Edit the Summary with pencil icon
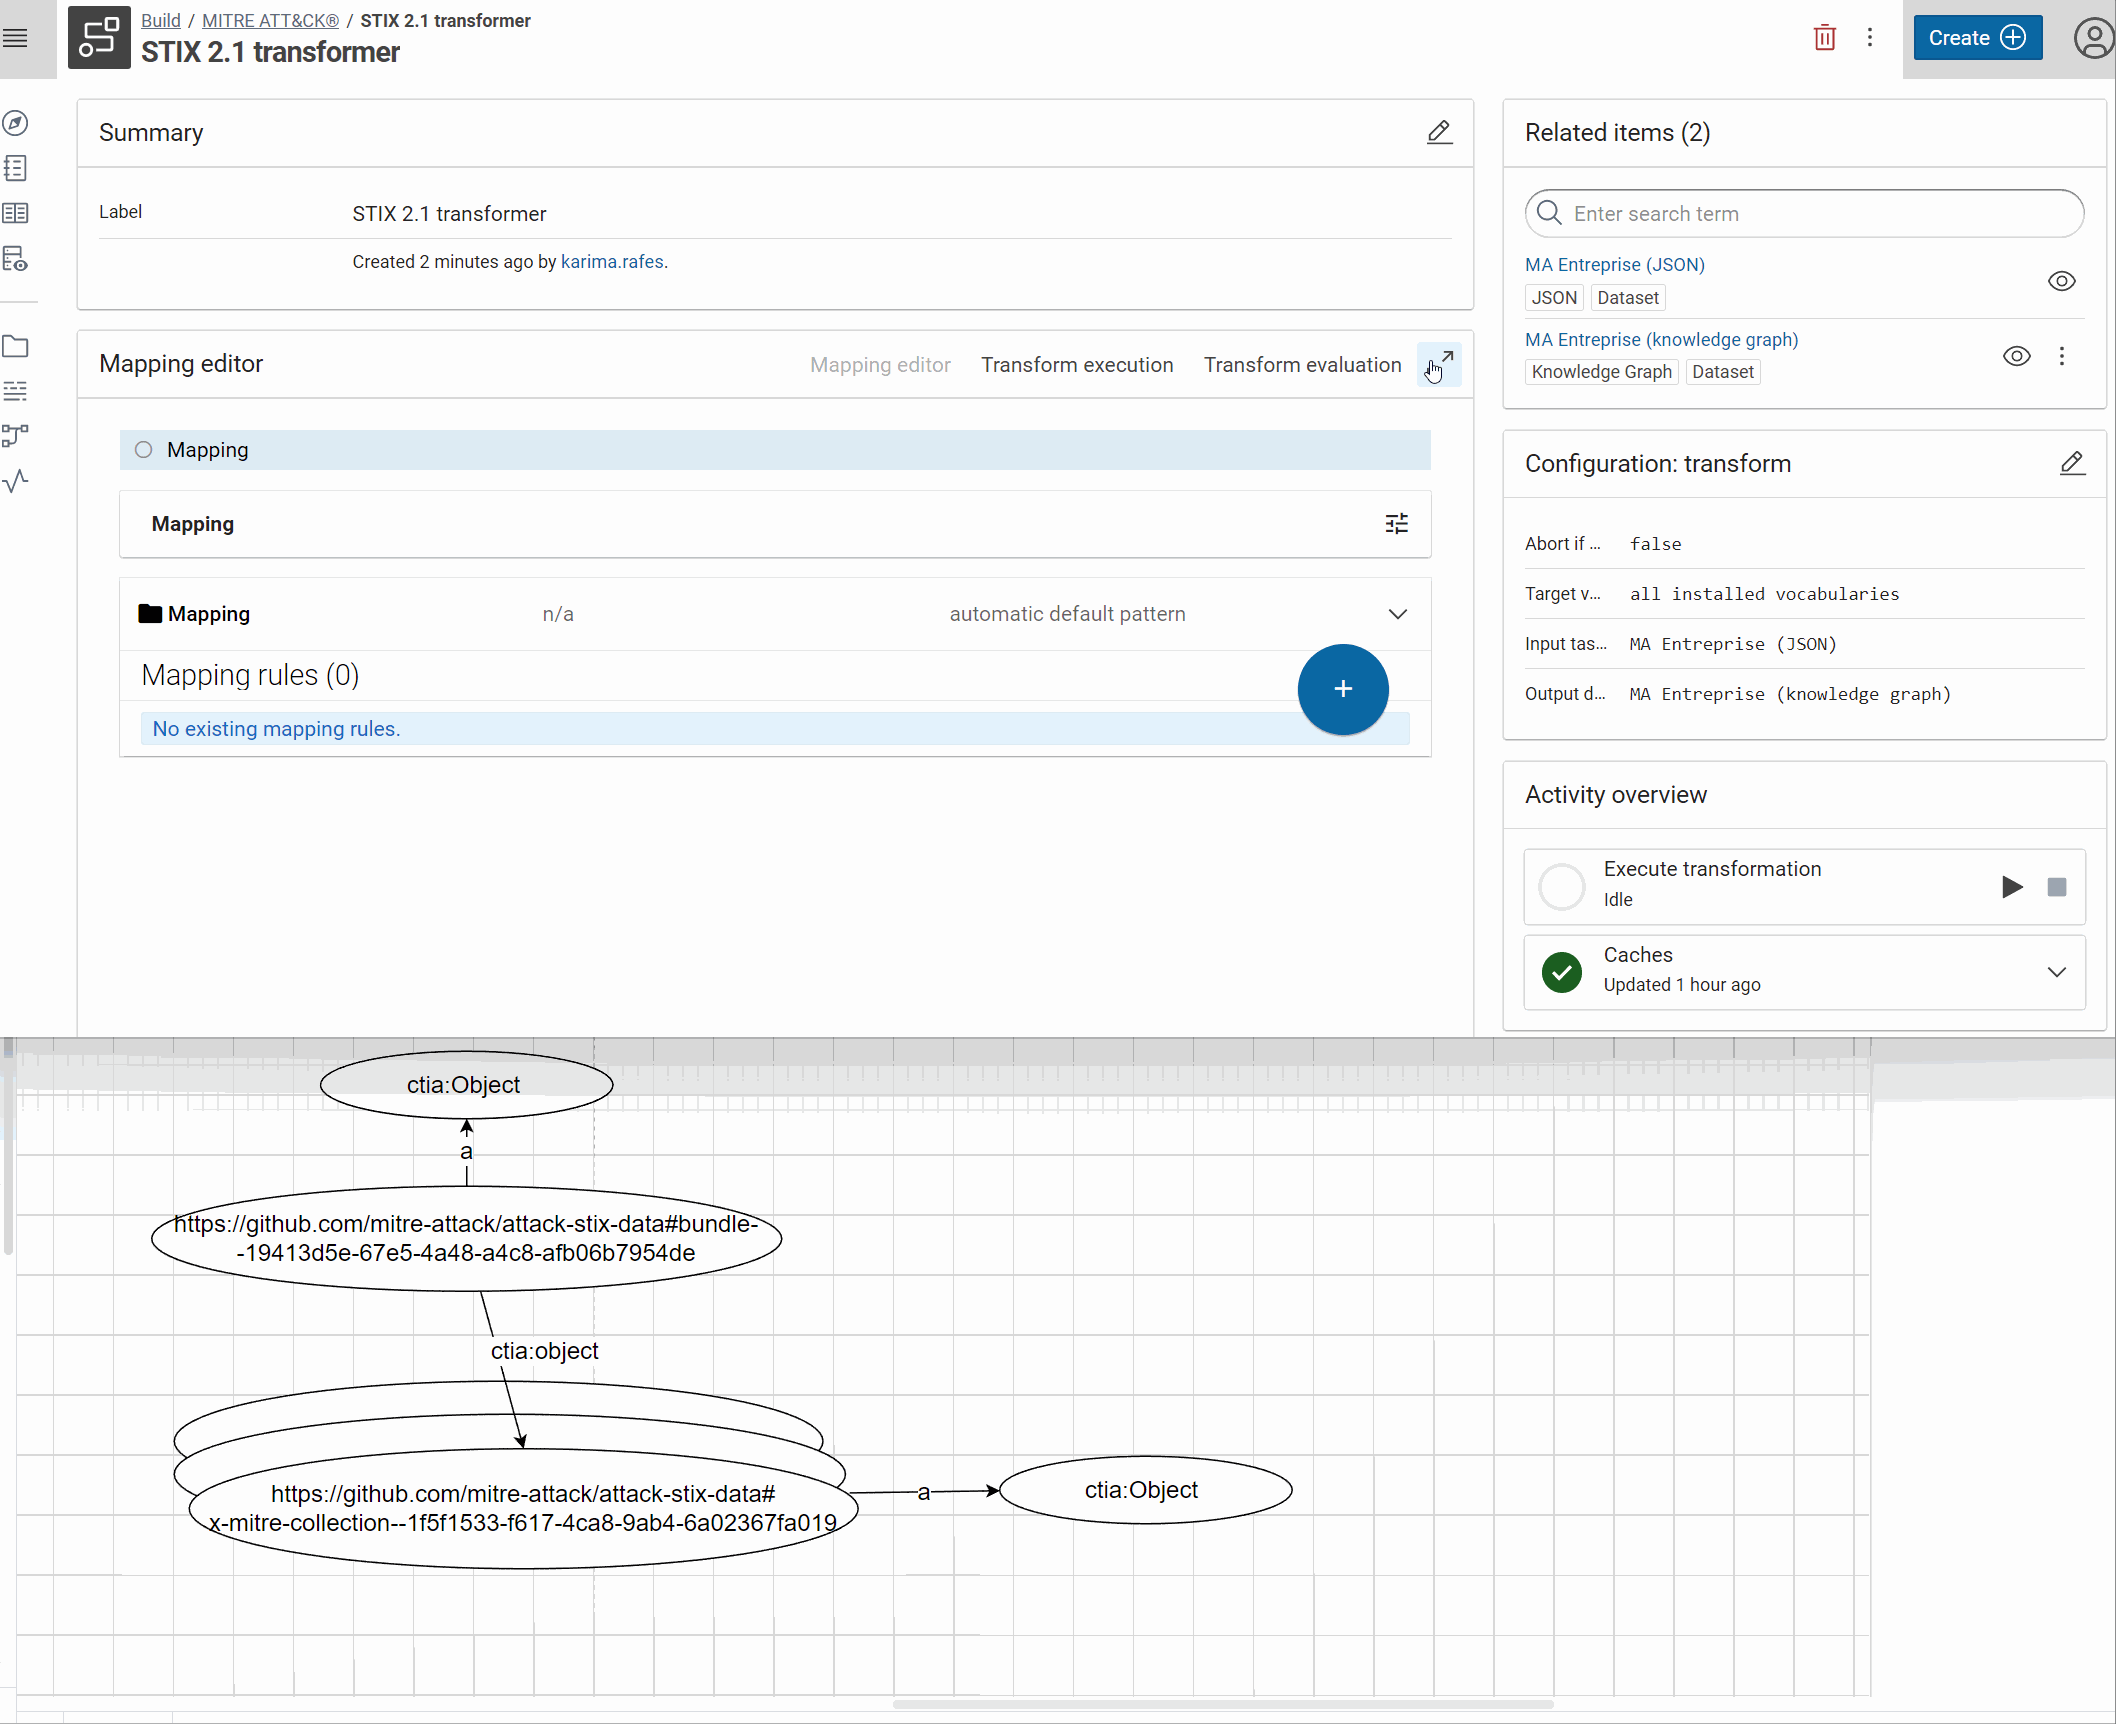 click(x=1438, y=132)
